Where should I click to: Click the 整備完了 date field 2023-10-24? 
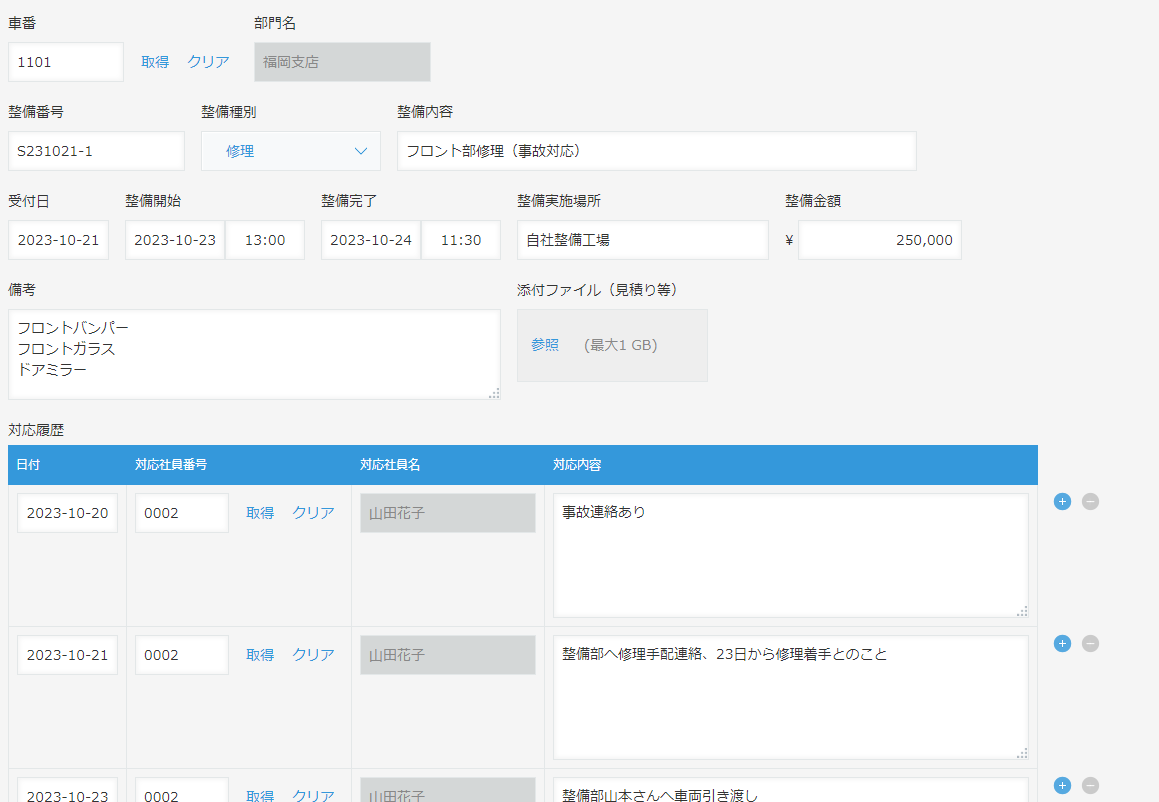(371, 240)
